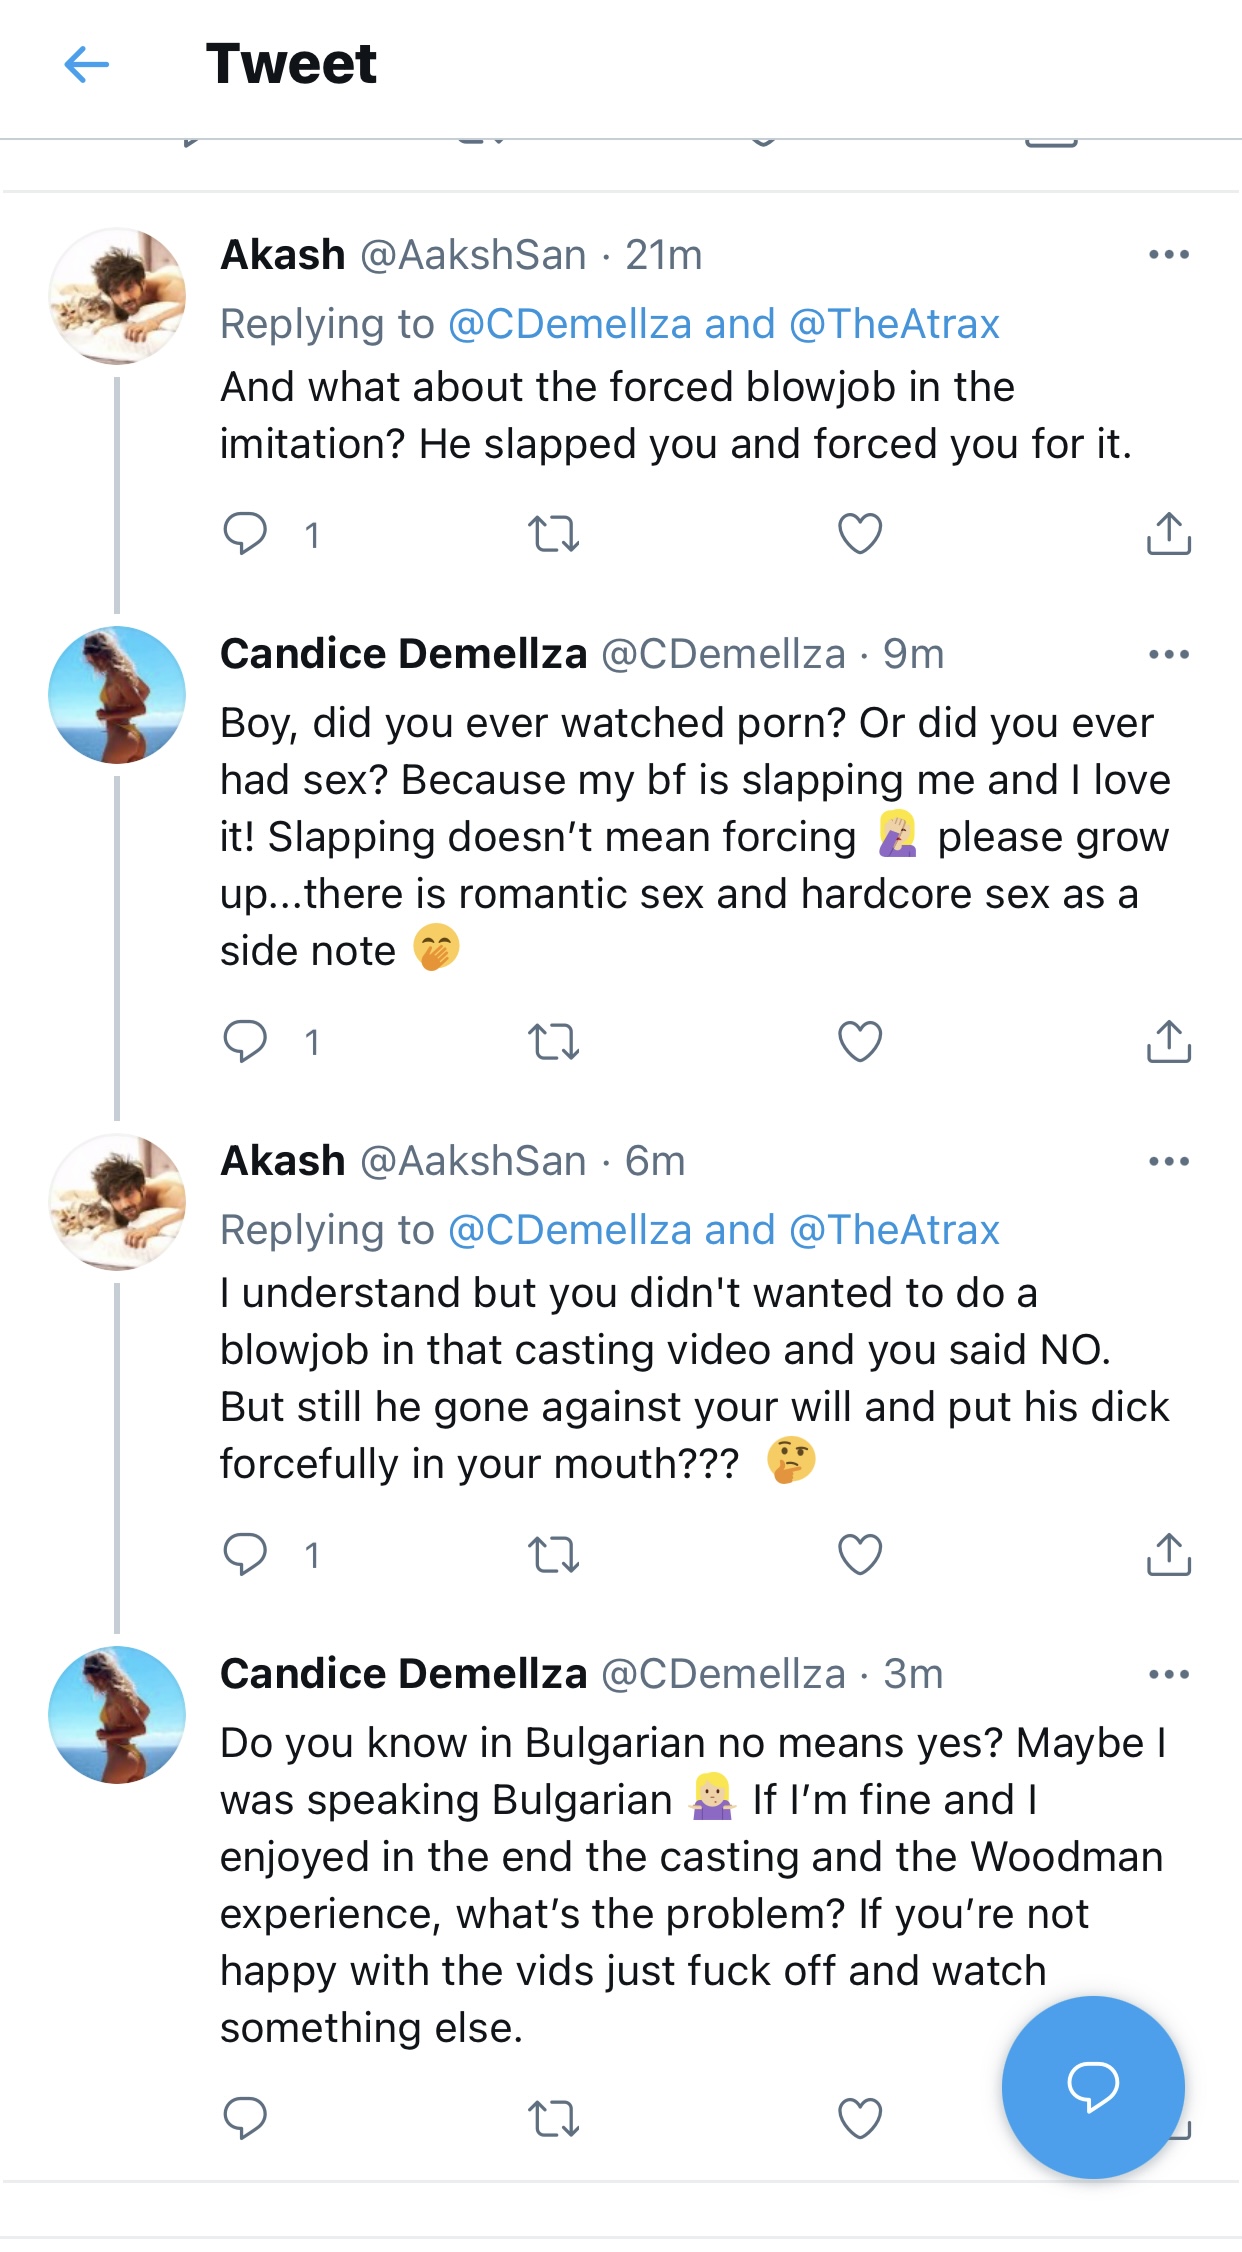Like Candice Demellza's 9m tweet

tap(860, 1042)
